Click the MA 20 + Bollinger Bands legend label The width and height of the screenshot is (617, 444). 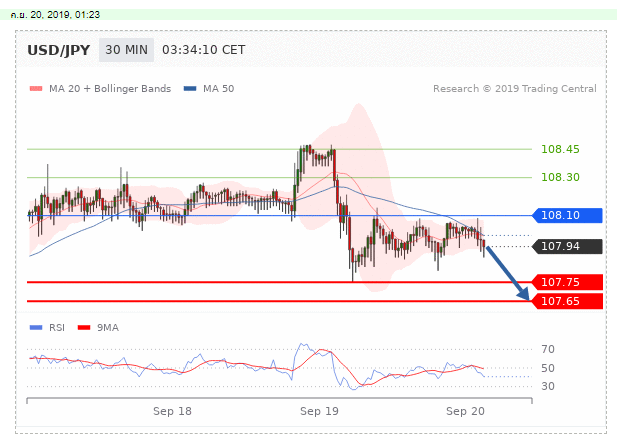pyautogui.click(x=110, y=89)
